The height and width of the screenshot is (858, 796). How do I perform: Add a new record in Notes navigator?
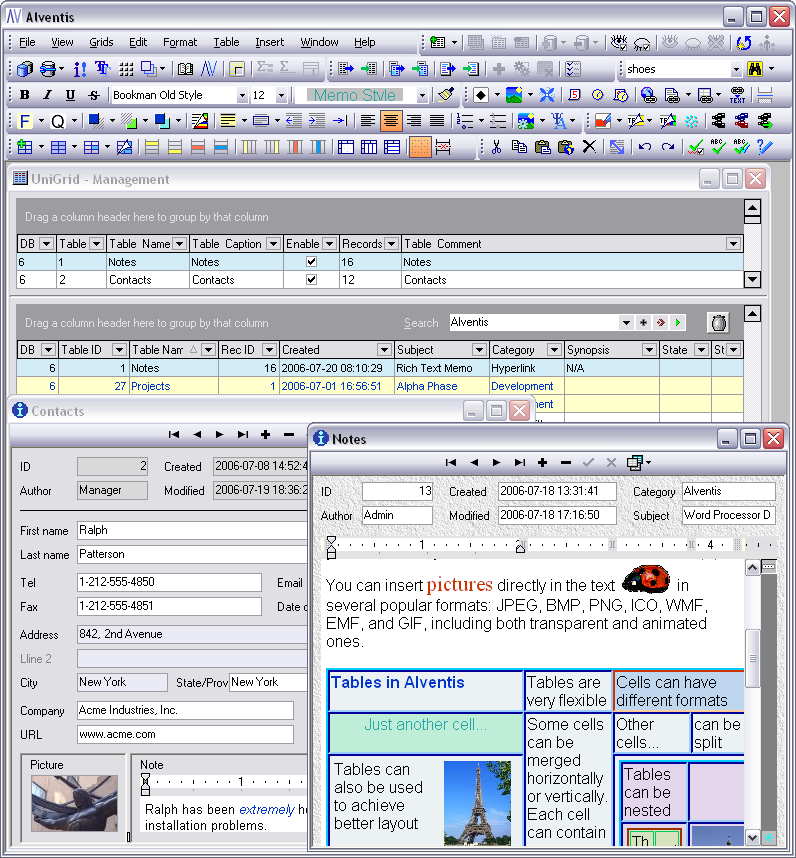click(x=542, y=463)
